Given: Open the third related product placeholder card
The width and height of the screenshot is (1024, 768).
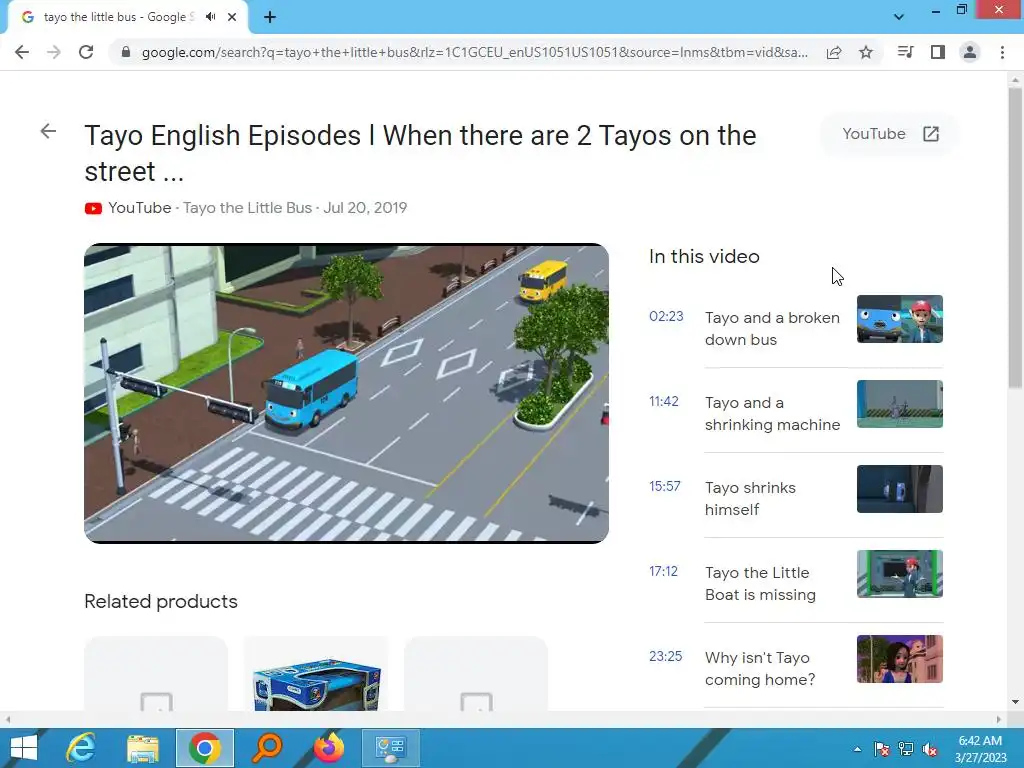Looking at the screenshot, I should 476,674.
